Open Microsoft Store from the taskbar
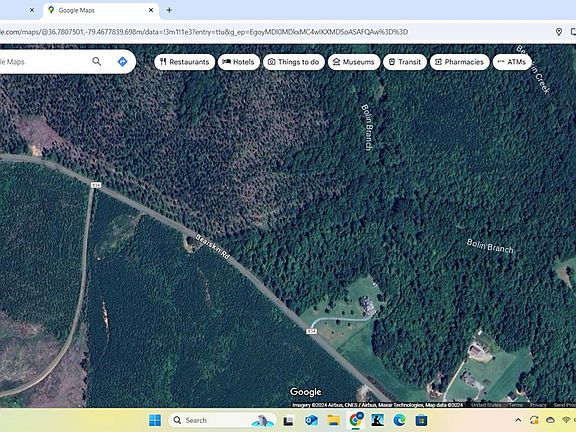The height and width of the screenshot is (432, 576). pyautogui.click(x=421, y=420)
